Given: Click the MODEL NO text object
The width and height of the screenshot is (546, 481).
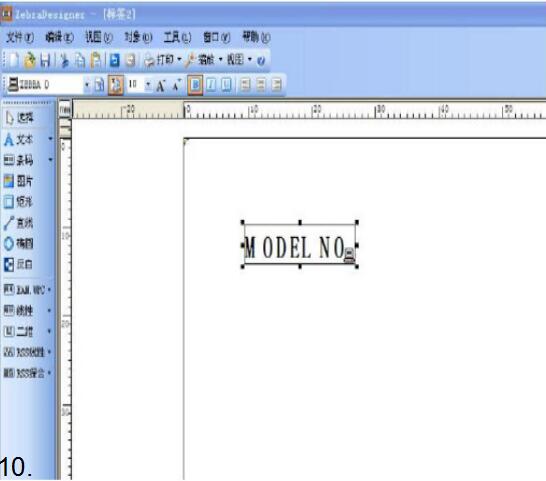Looking at the screenshot, I should tap(299, 247).
